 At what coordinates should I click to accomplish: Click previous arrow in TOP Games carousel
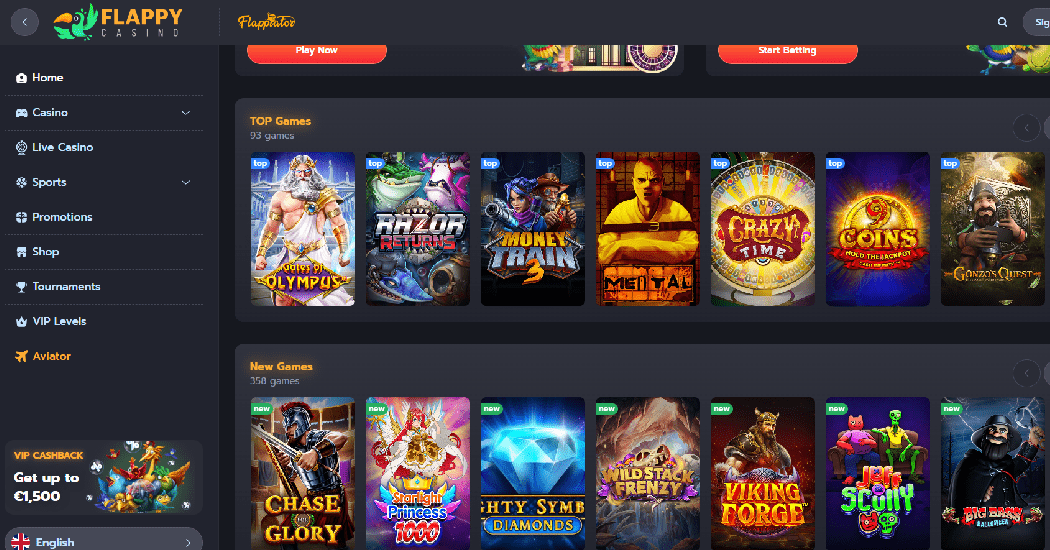tap(1026, 127)
